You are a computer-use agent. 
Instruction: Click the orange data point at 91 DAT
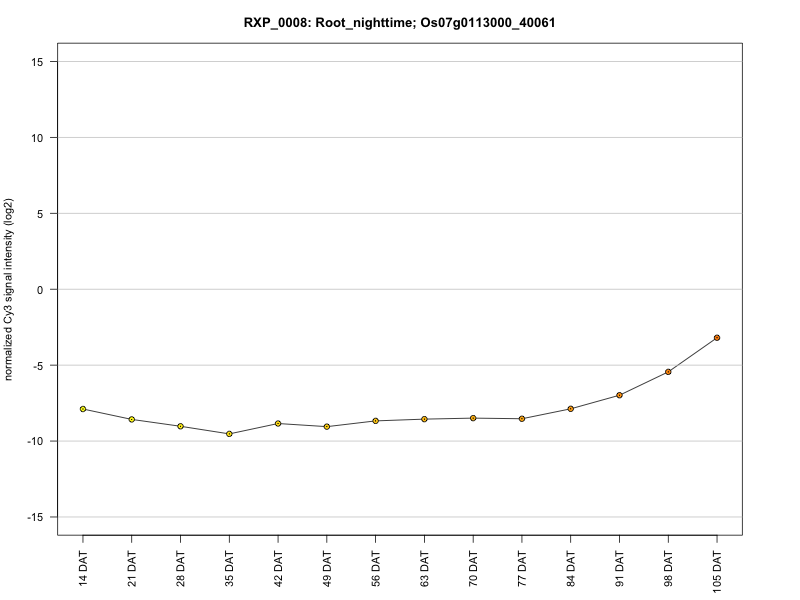[x=619, y=395]
